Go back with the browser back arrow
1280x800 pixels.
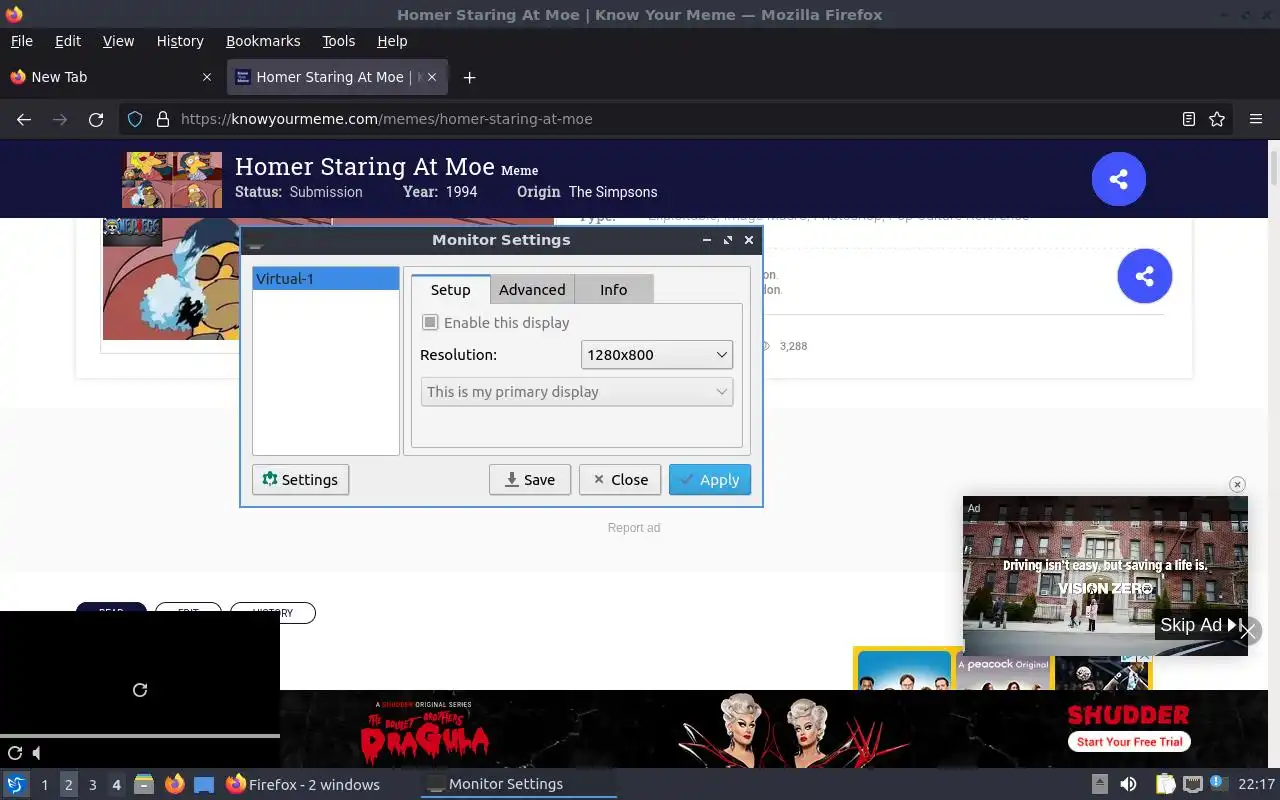pos(24,119)
